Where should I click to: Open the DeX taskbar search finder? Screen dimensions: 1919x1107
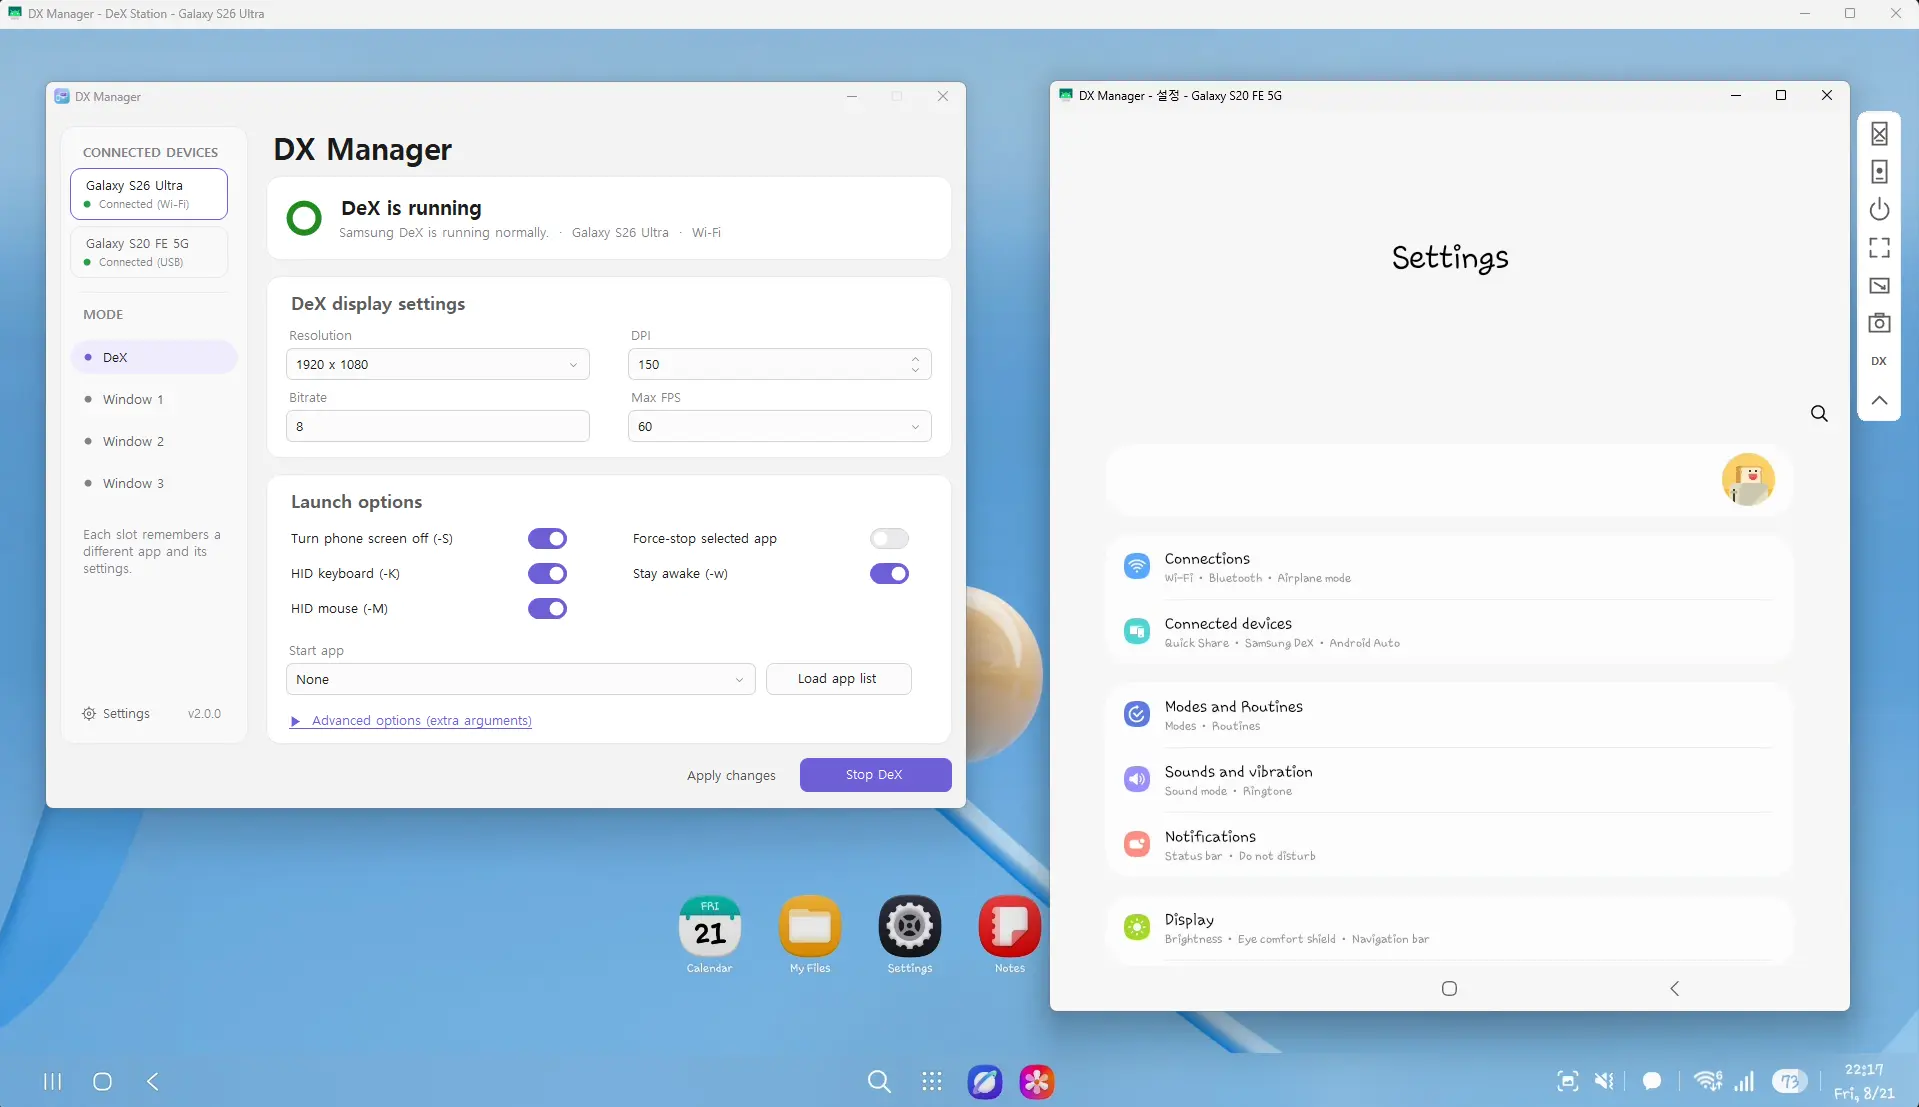point(879,1081)
